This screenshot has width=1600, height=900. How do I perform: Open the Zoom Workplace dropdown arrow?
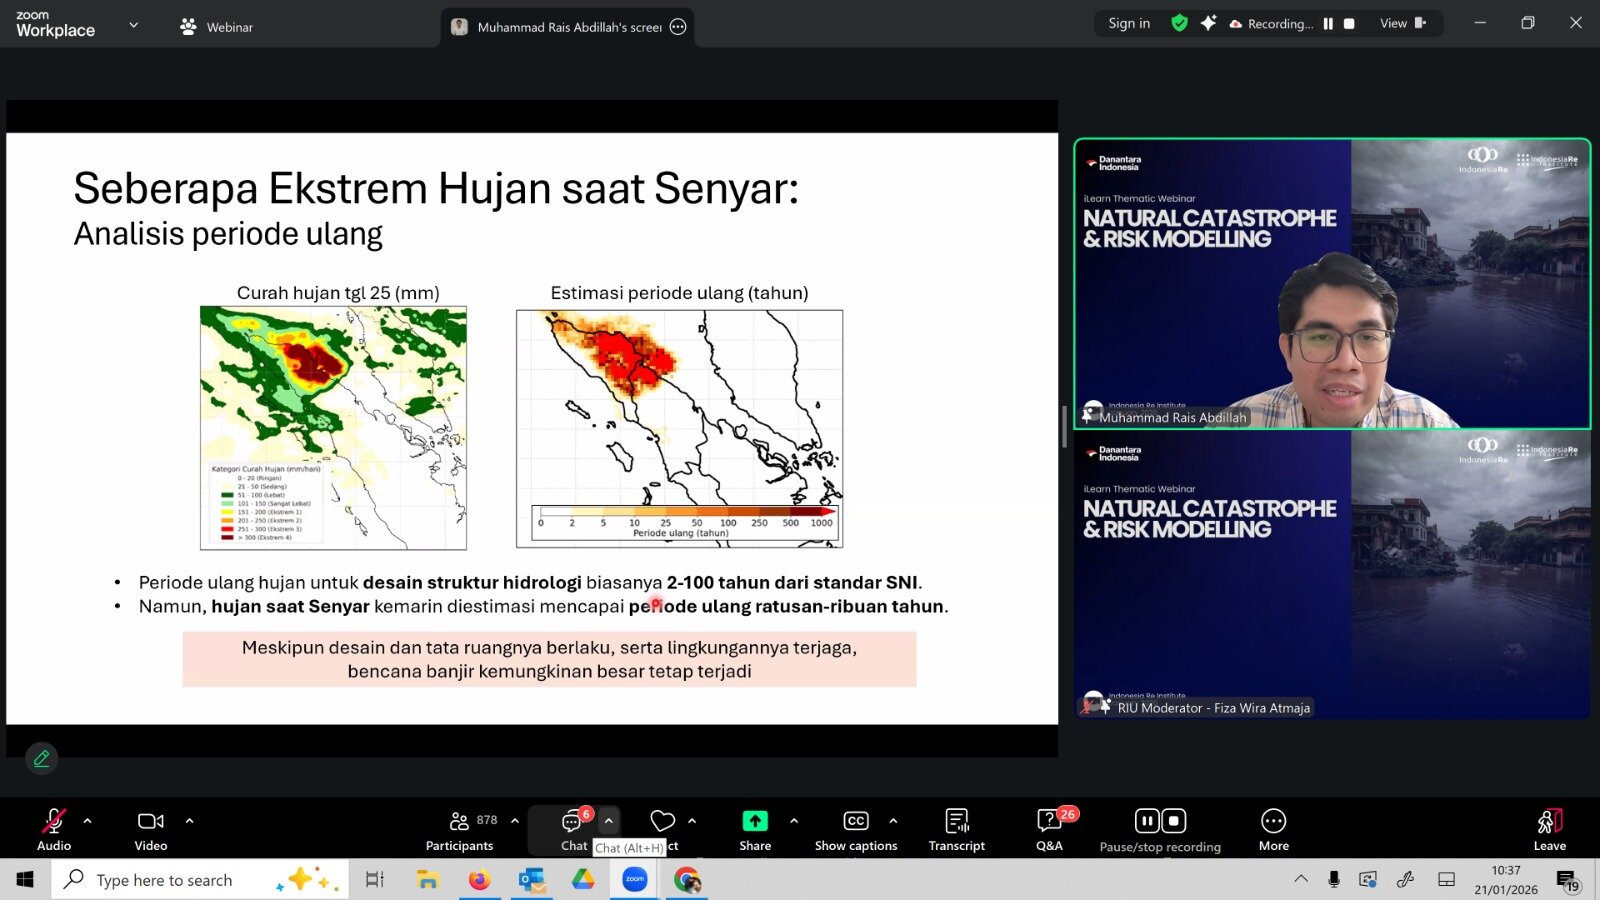click(134, 25)
